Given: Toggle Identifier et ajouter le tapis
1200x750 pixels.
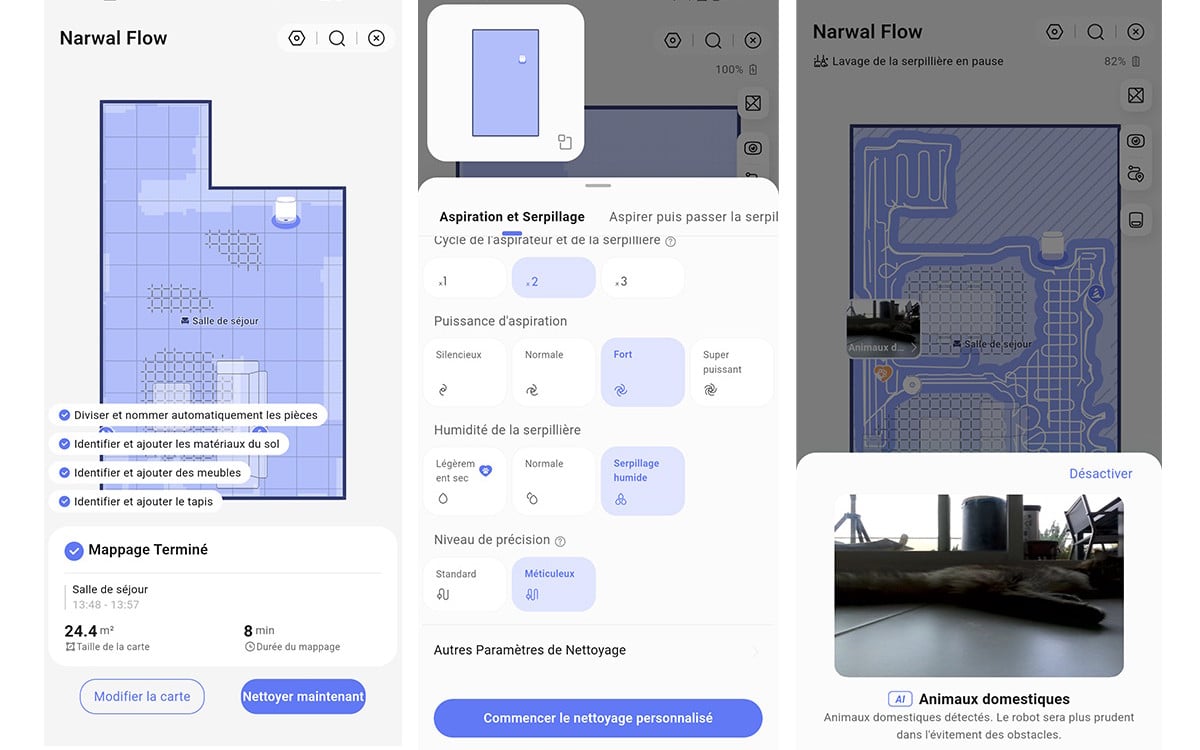Looking at the screenshot, I should [136, 501].
